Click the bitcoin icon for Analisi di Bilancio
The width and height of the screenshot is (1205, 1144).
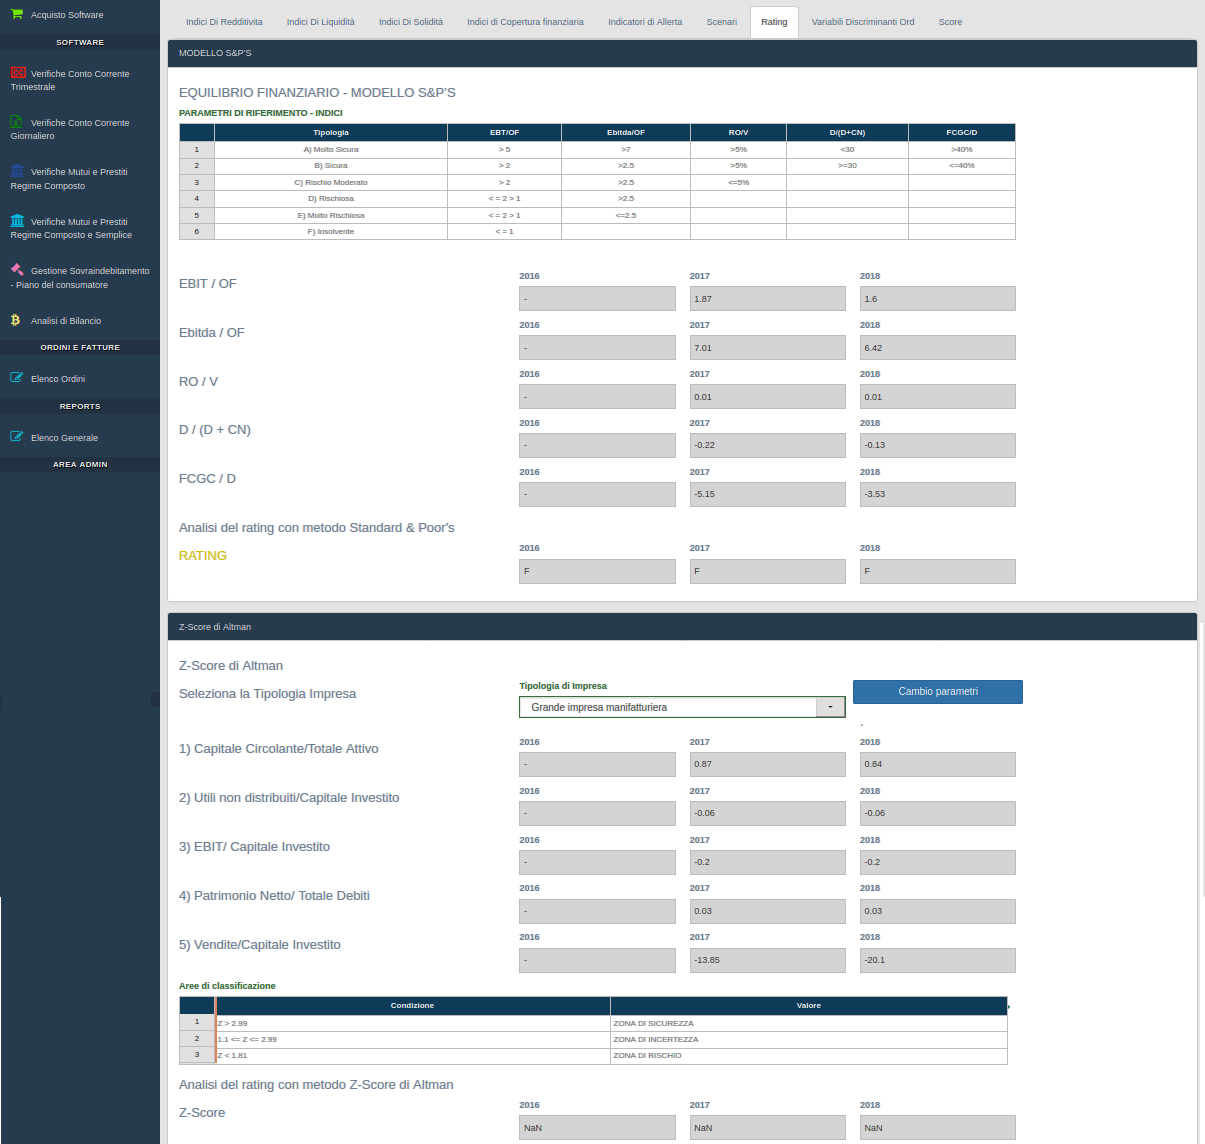[x=16, y=320]
